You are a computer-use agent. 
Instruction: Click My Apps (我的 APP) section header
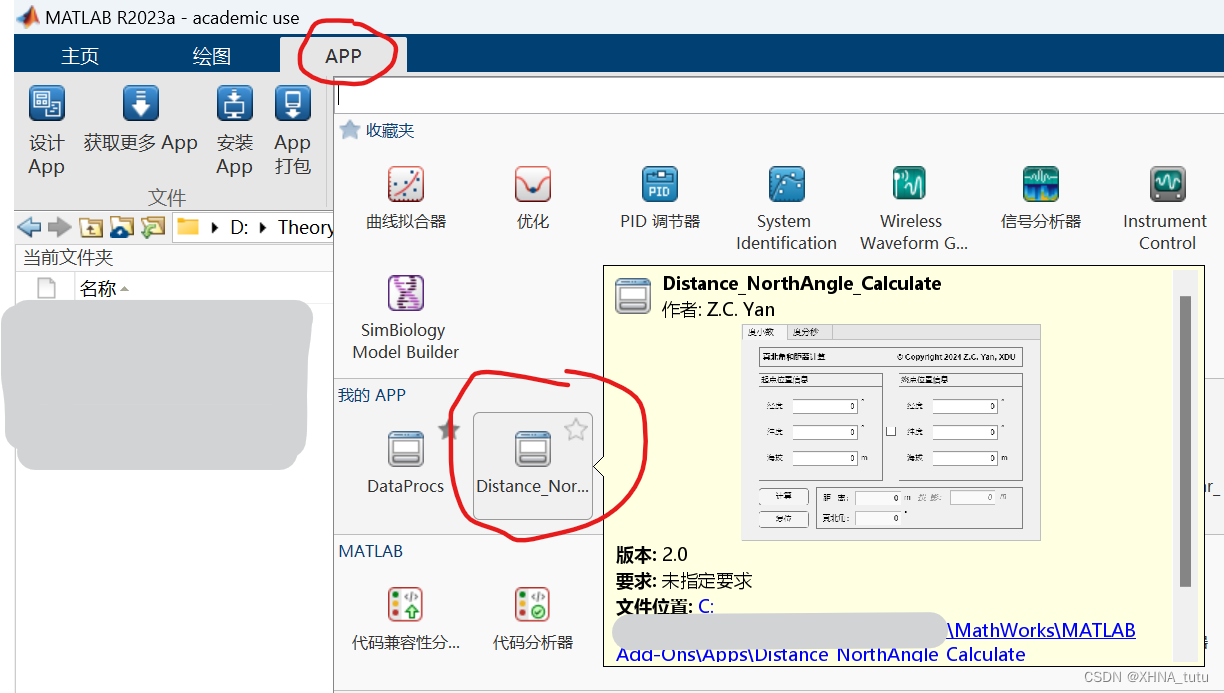coord(371,395)
